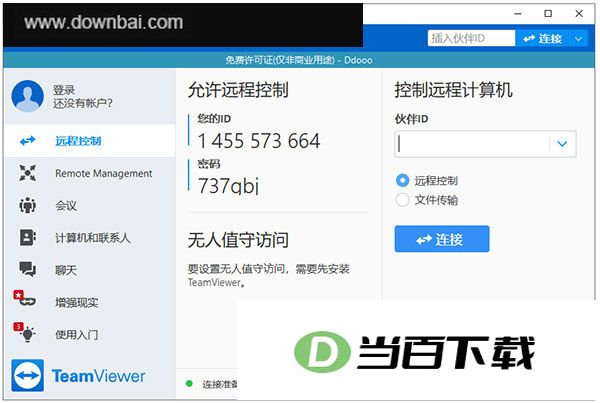Expand the 伙伴ID dropdown arrow

[562, 144]
